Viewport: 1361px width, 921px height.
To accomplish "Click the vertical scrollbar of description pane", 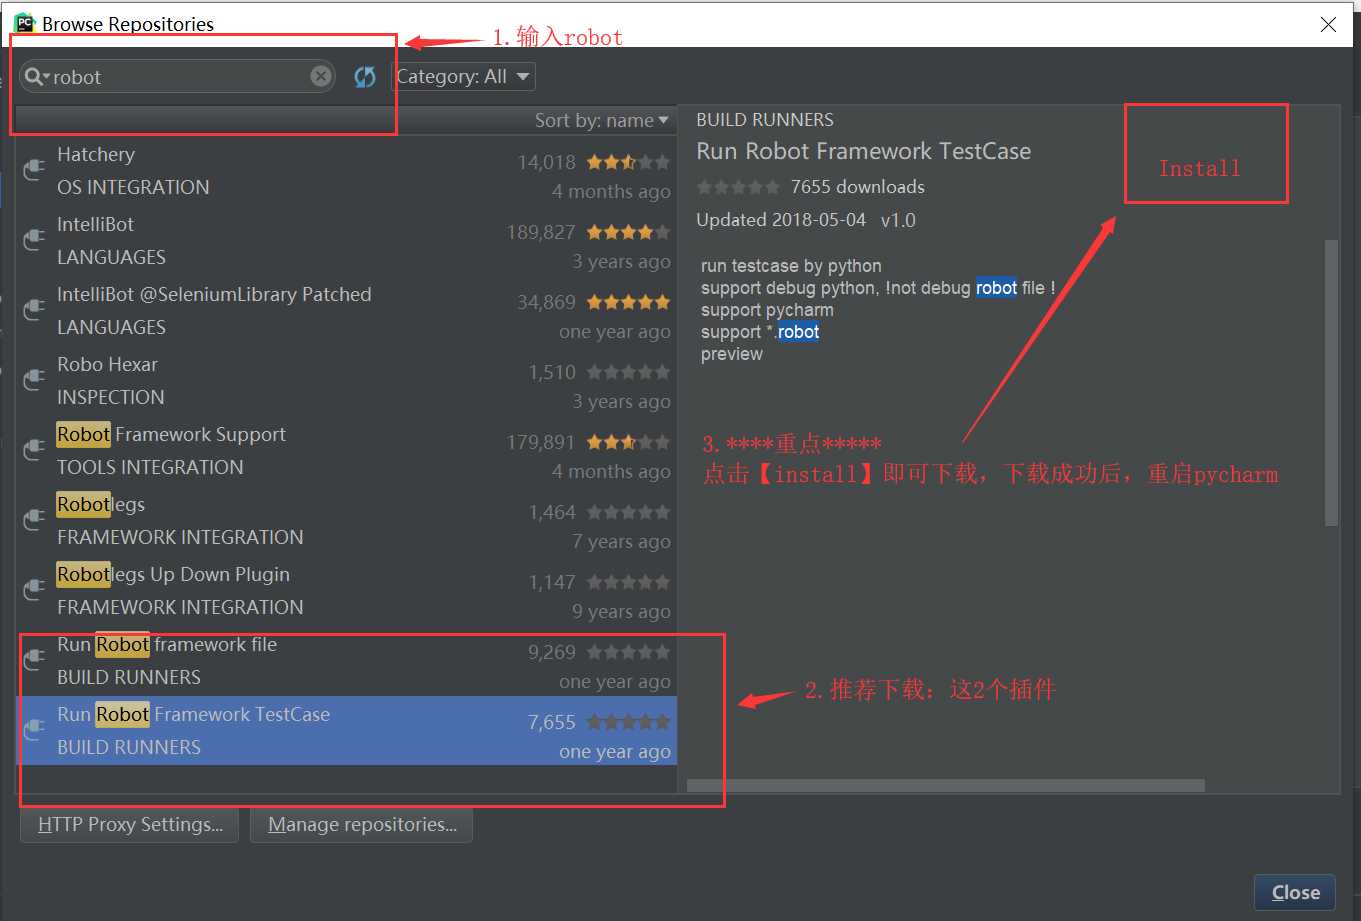I will tap(1330, 382).
